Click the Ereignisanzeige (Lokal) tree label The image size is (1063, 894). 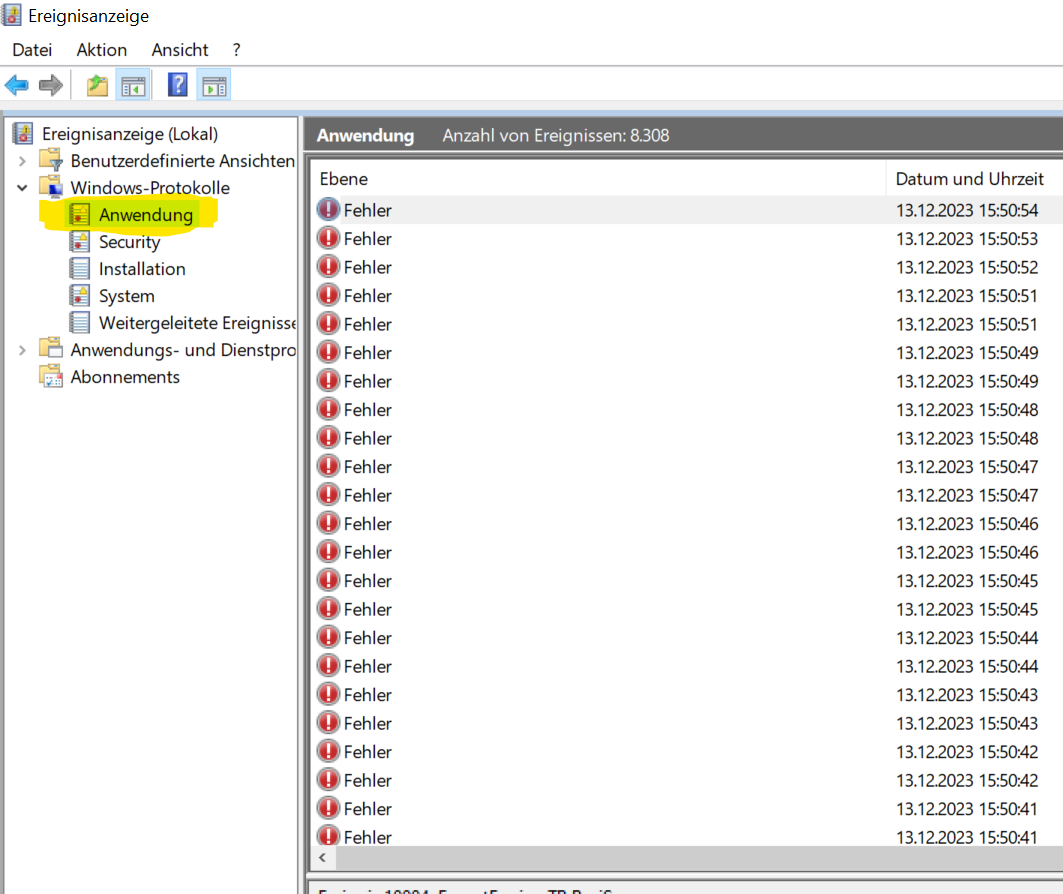[130, 134]
